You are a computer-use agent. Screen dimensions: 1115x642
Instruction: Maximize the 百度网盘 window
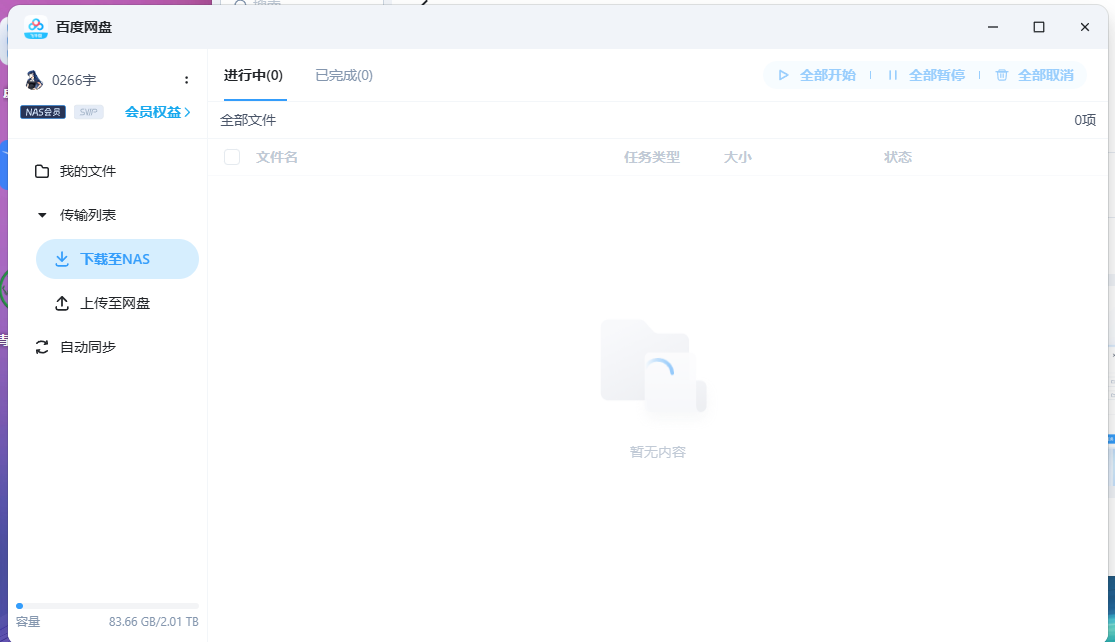(x=1039, y=27)
